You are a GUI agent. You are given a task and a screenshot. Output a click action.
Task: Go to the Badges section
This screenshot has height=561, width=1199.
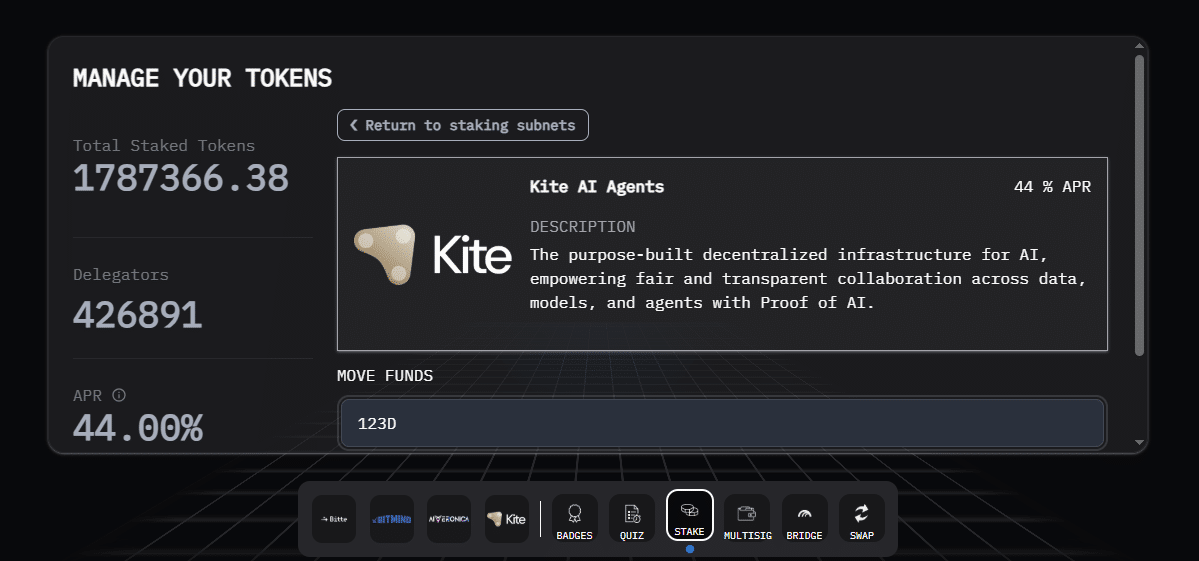click(574, 519)
